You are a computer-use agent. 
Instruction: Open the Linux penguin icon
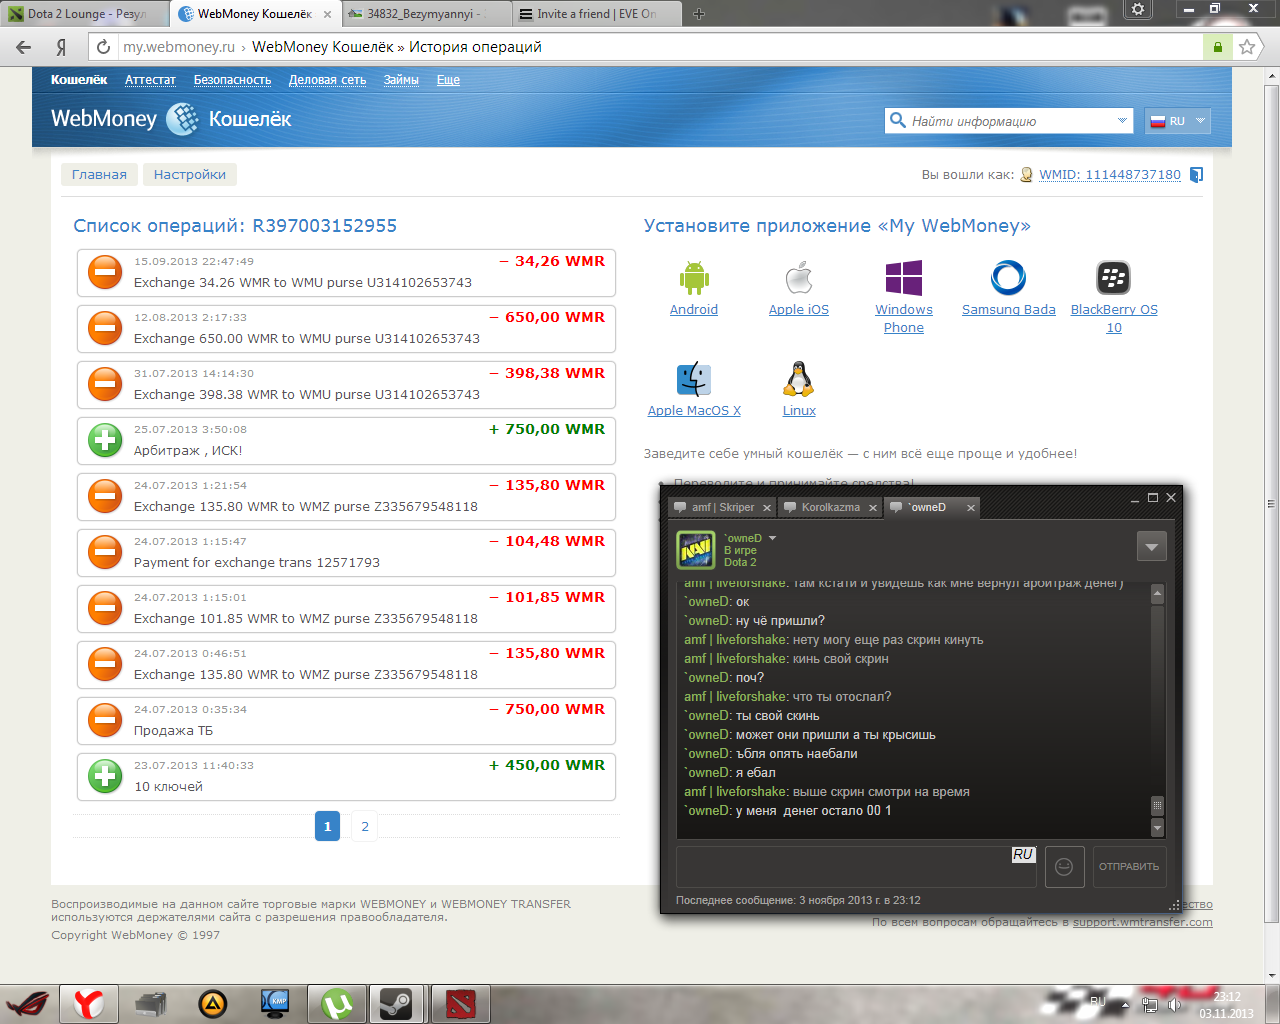798,380
